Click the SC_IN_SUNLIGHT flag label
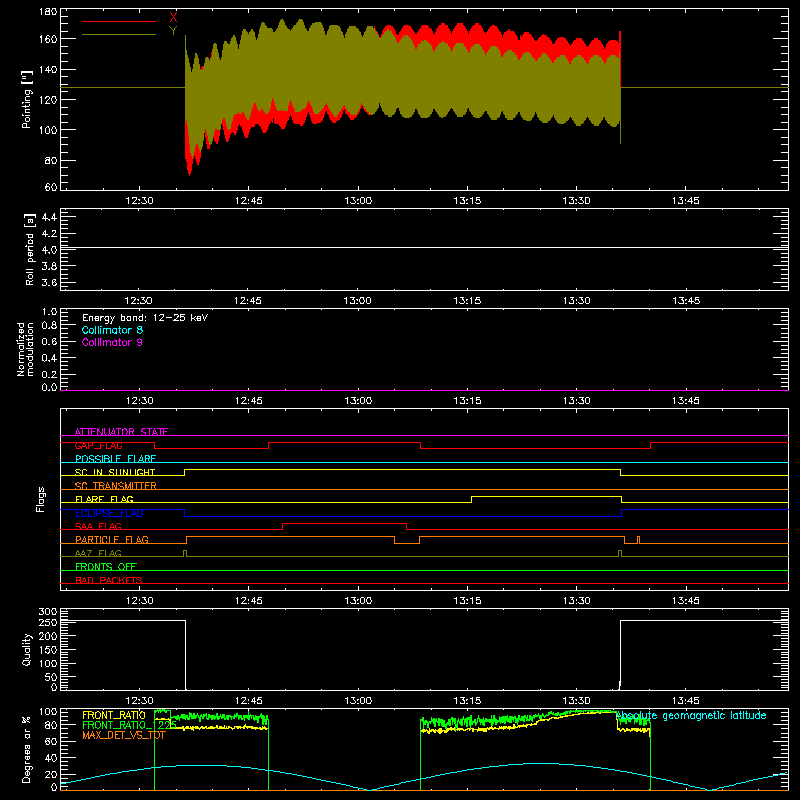 point(115,472)
